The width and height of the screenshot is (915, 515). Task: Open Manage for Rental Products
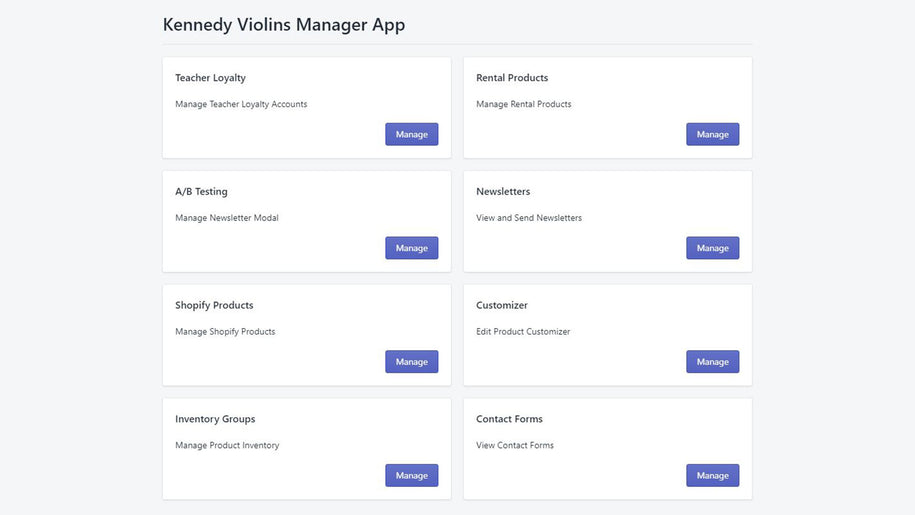coord(713,134)
